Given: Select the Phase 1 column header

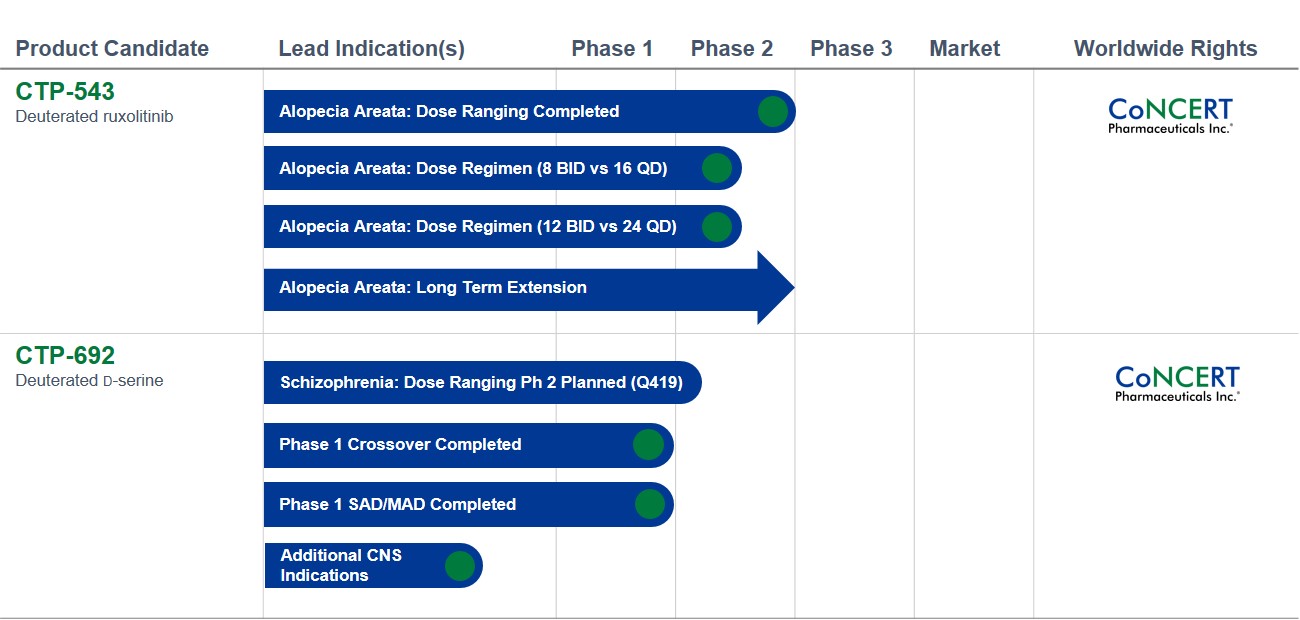Looking at the screenshot, I should (612, 48).
